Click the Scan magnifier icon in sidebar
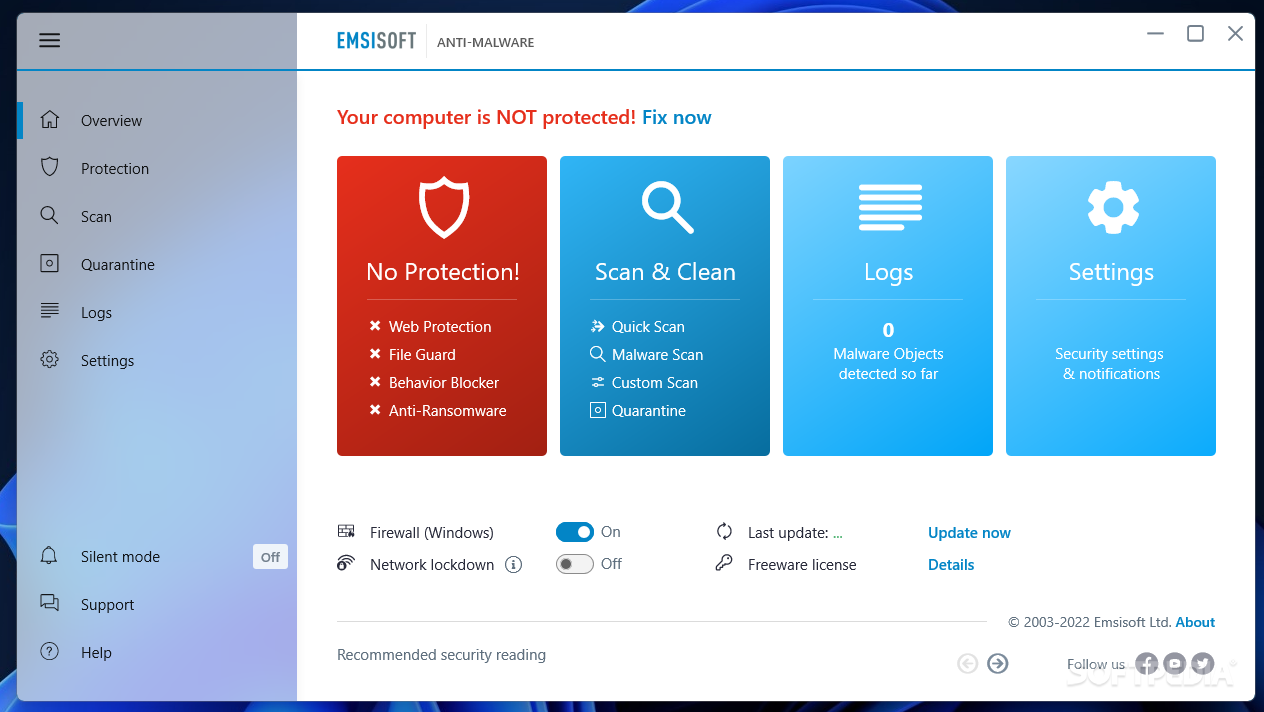Image resolution: width=1264 pixels, height=712 pixels. pos(50,216)
